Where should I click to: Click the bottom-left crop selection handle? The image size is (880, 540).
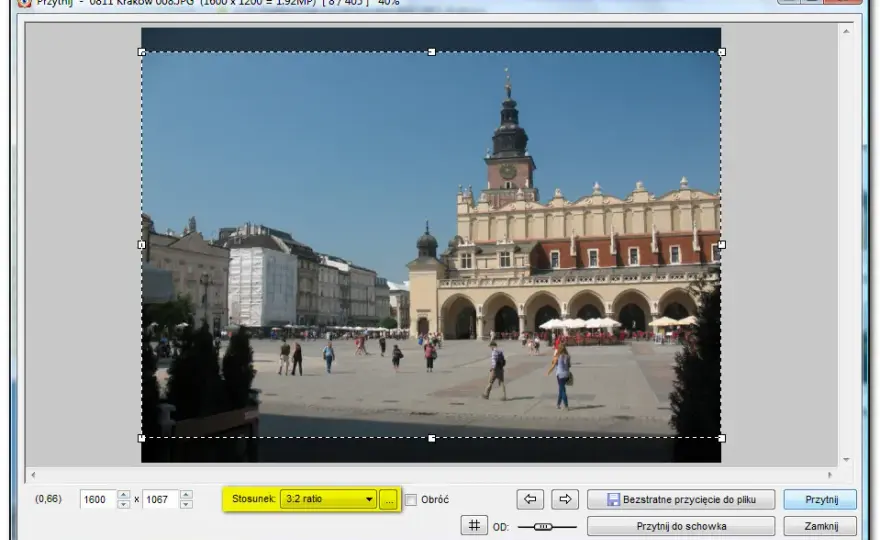(x=141, y=438)
